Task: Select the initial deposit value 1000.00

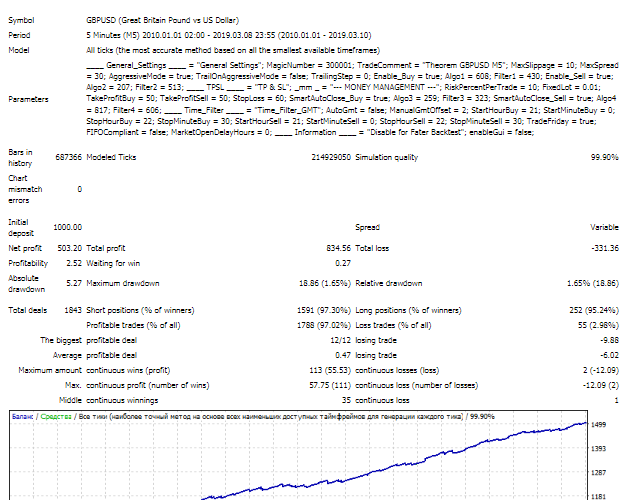Action: pyautogui.click(x=68, y=227)
